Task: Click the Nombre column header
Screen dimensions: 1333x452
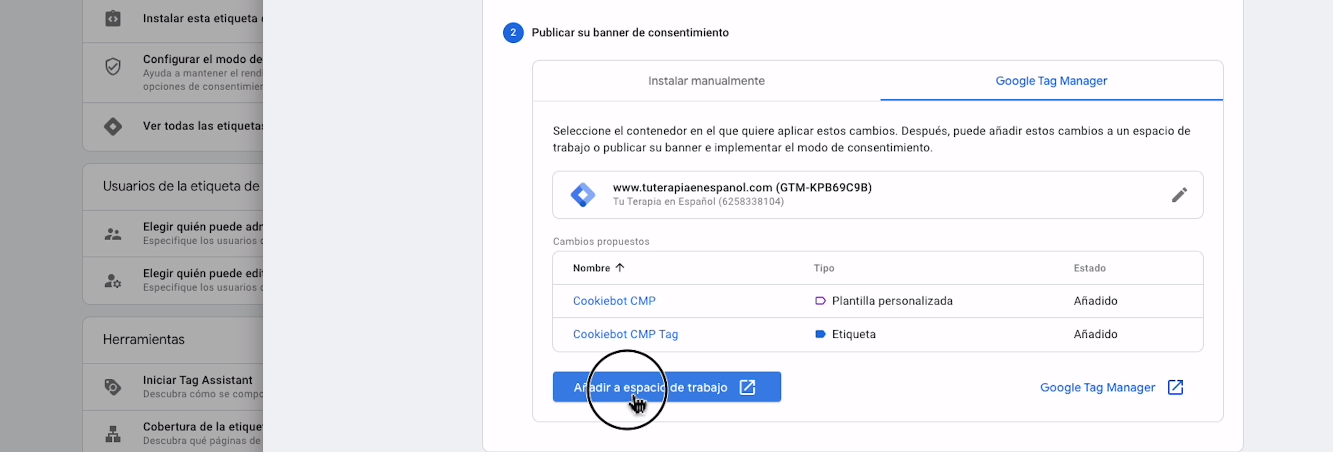Action: pyautogui.click(x=589, y=268)
